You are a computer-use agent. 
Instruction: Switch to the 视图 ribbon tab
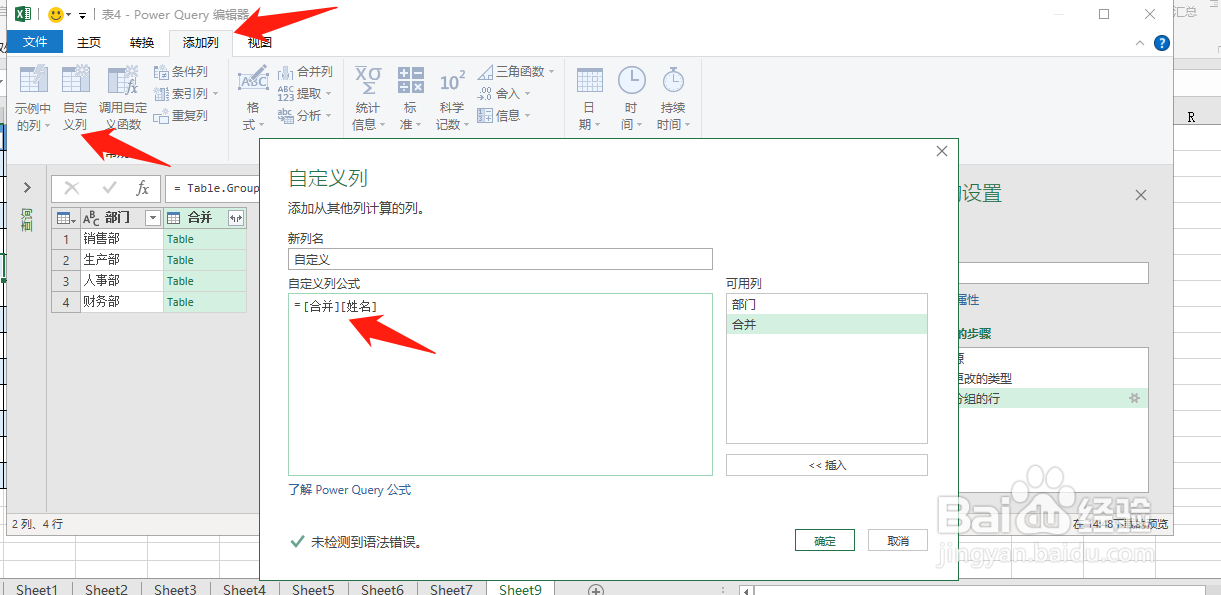pyautogui.click(x=258, y=43)
